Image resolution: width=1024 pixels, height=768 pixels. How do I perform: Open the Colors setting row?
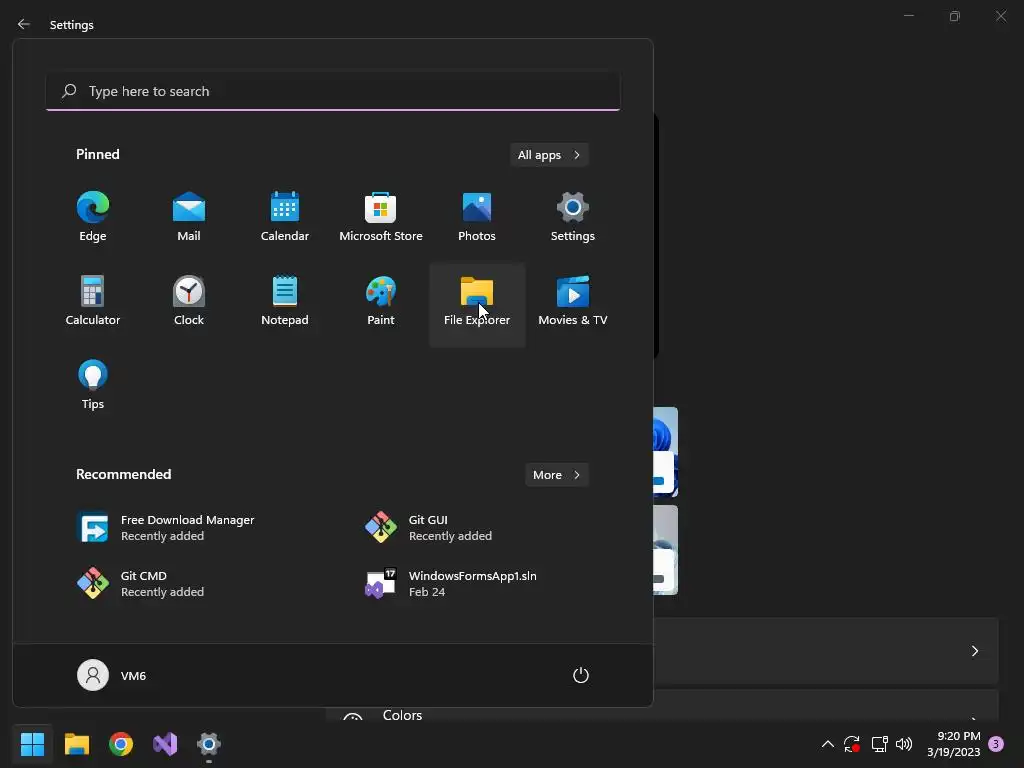662,707
